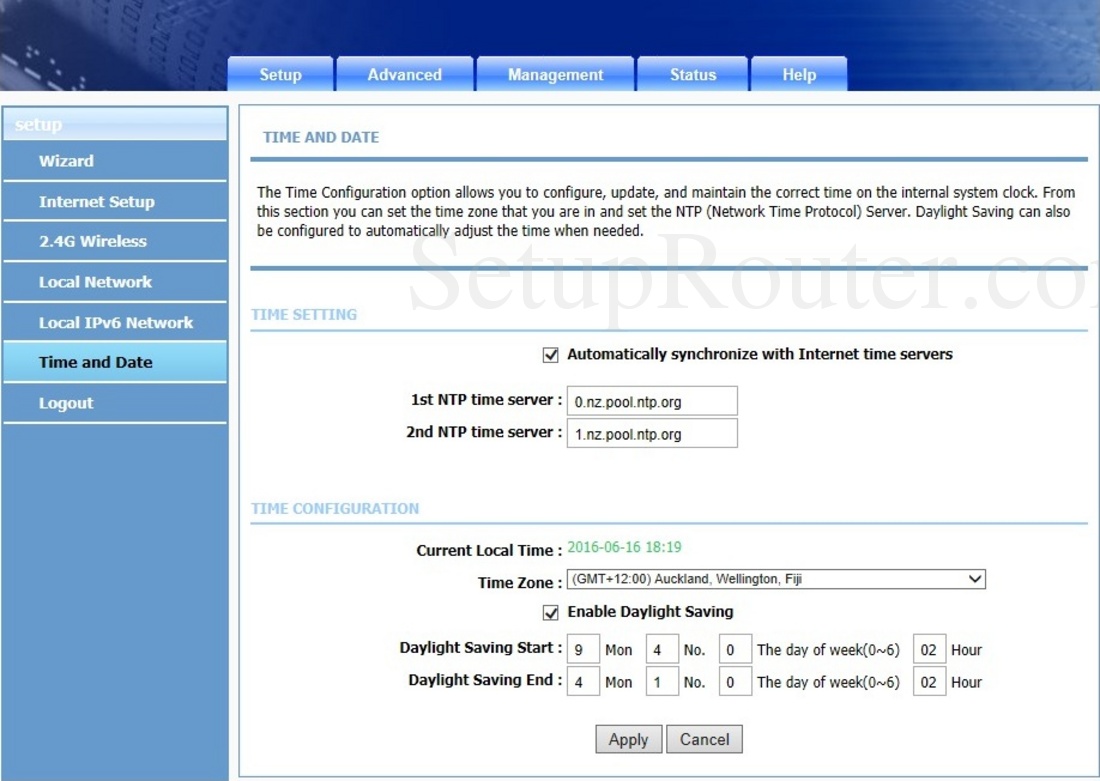Switch to the Advanced tab
This screenshot has height=781, width=1100.
405,74
